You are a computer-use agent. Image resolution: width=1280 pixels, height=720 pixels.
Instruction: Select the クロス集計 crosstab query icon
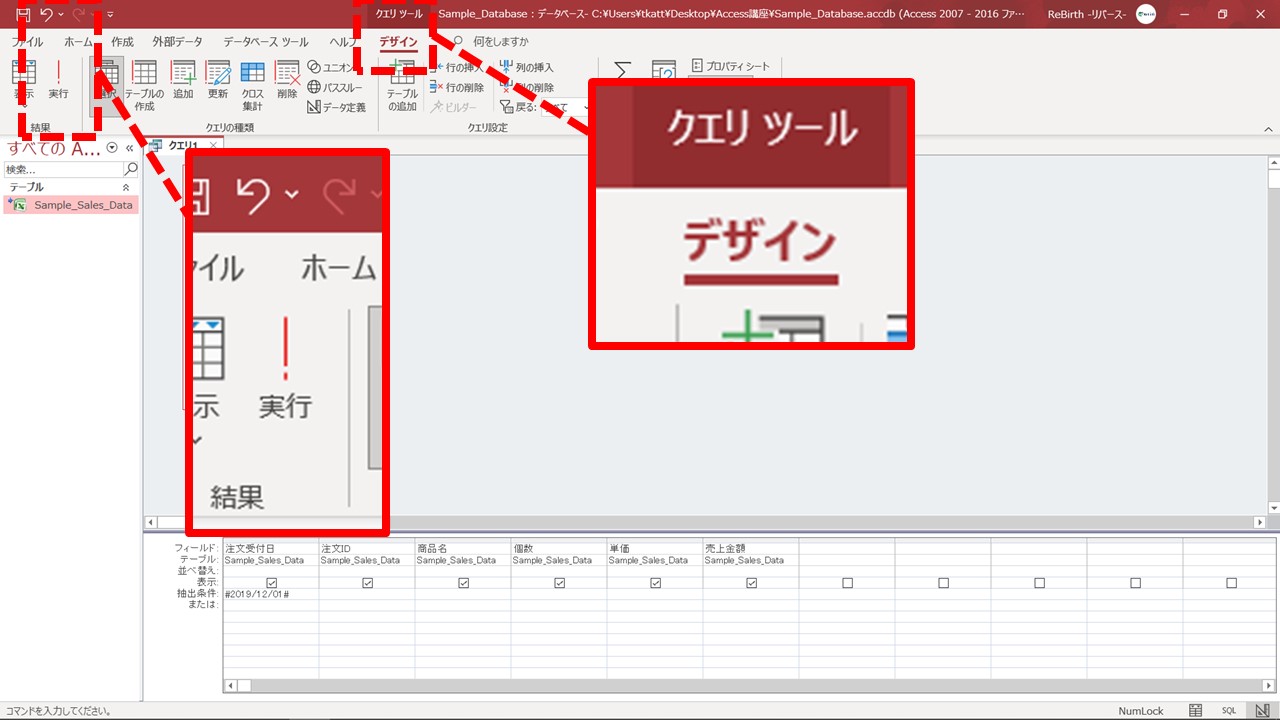click(x=252, y=84)
